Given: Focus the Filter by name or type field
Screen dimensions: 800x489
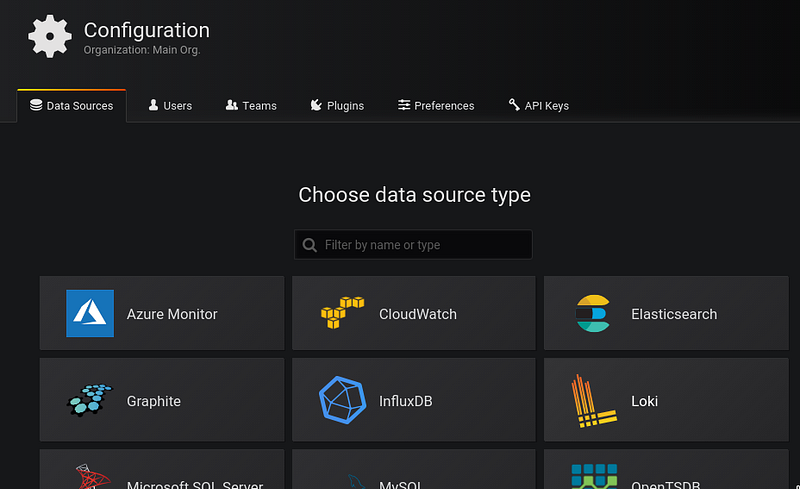Looking at the screenshot, I should pos(413,245).
